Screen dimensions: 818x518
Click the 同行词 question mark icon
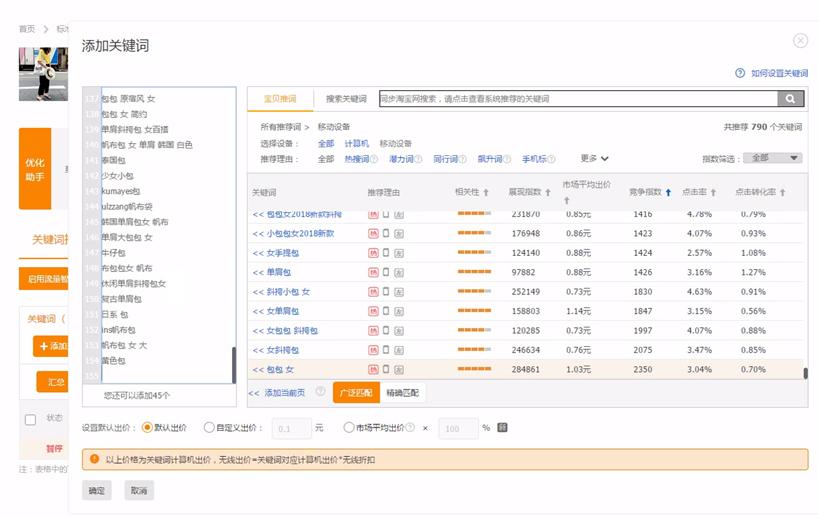click(x=462, y=159)
